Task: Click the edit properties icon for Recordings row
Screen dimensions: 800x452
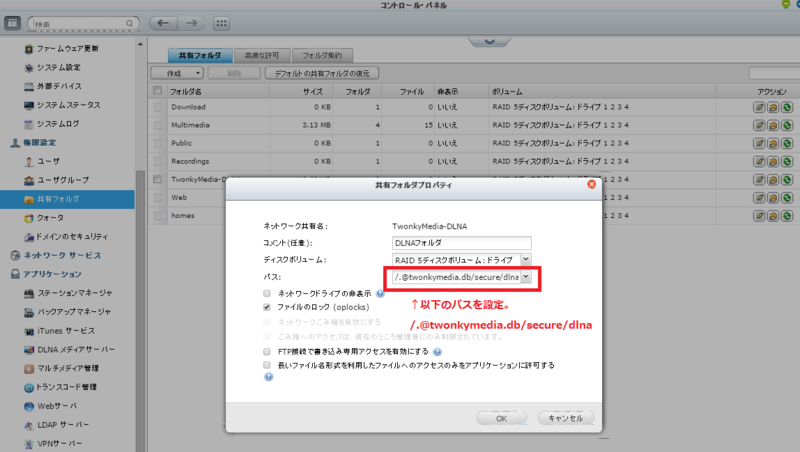Action: (759, 162)
